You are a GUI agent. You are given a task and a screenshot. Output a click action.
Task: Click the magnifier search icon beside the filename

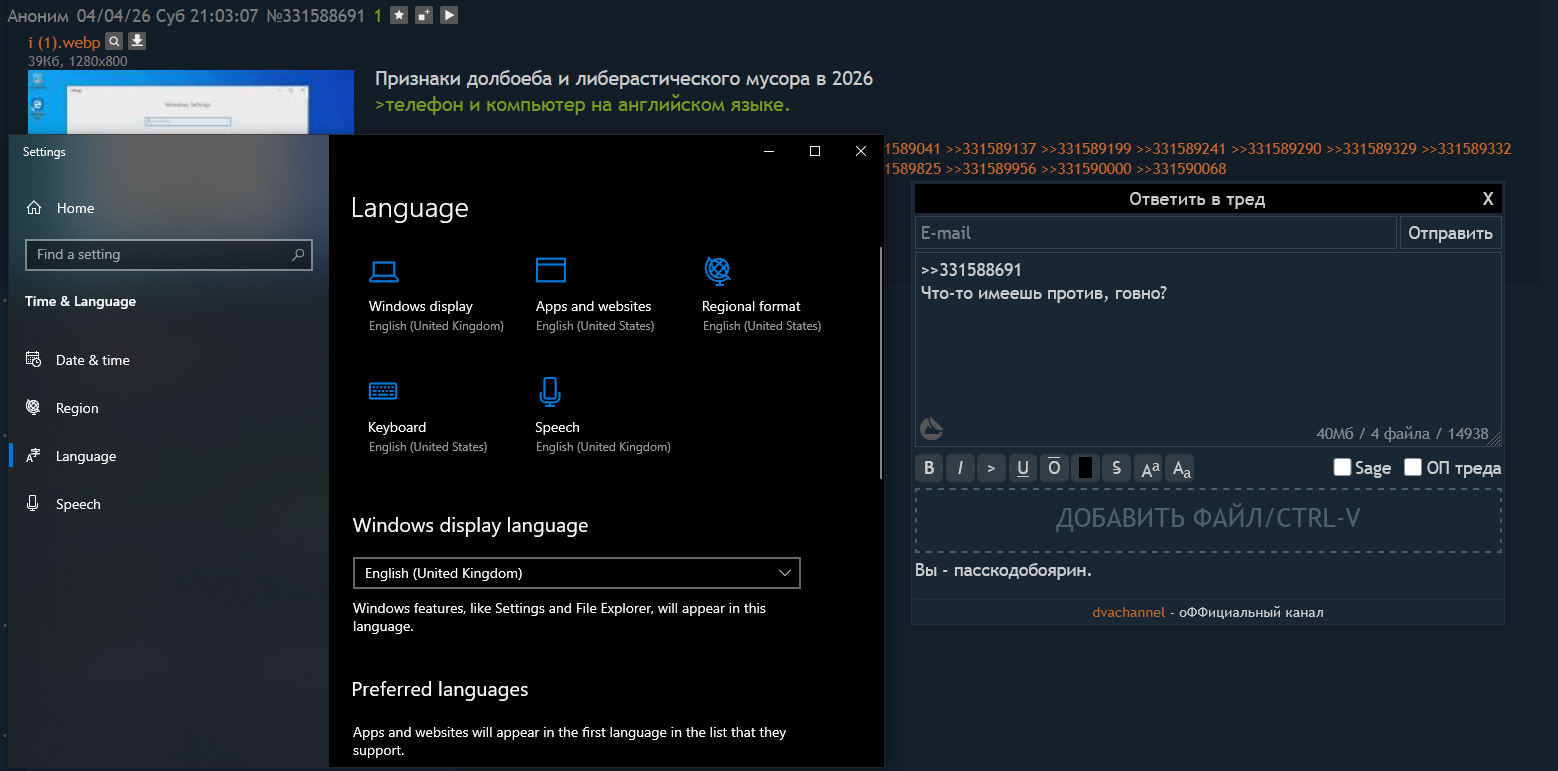[x=114, y=41]
